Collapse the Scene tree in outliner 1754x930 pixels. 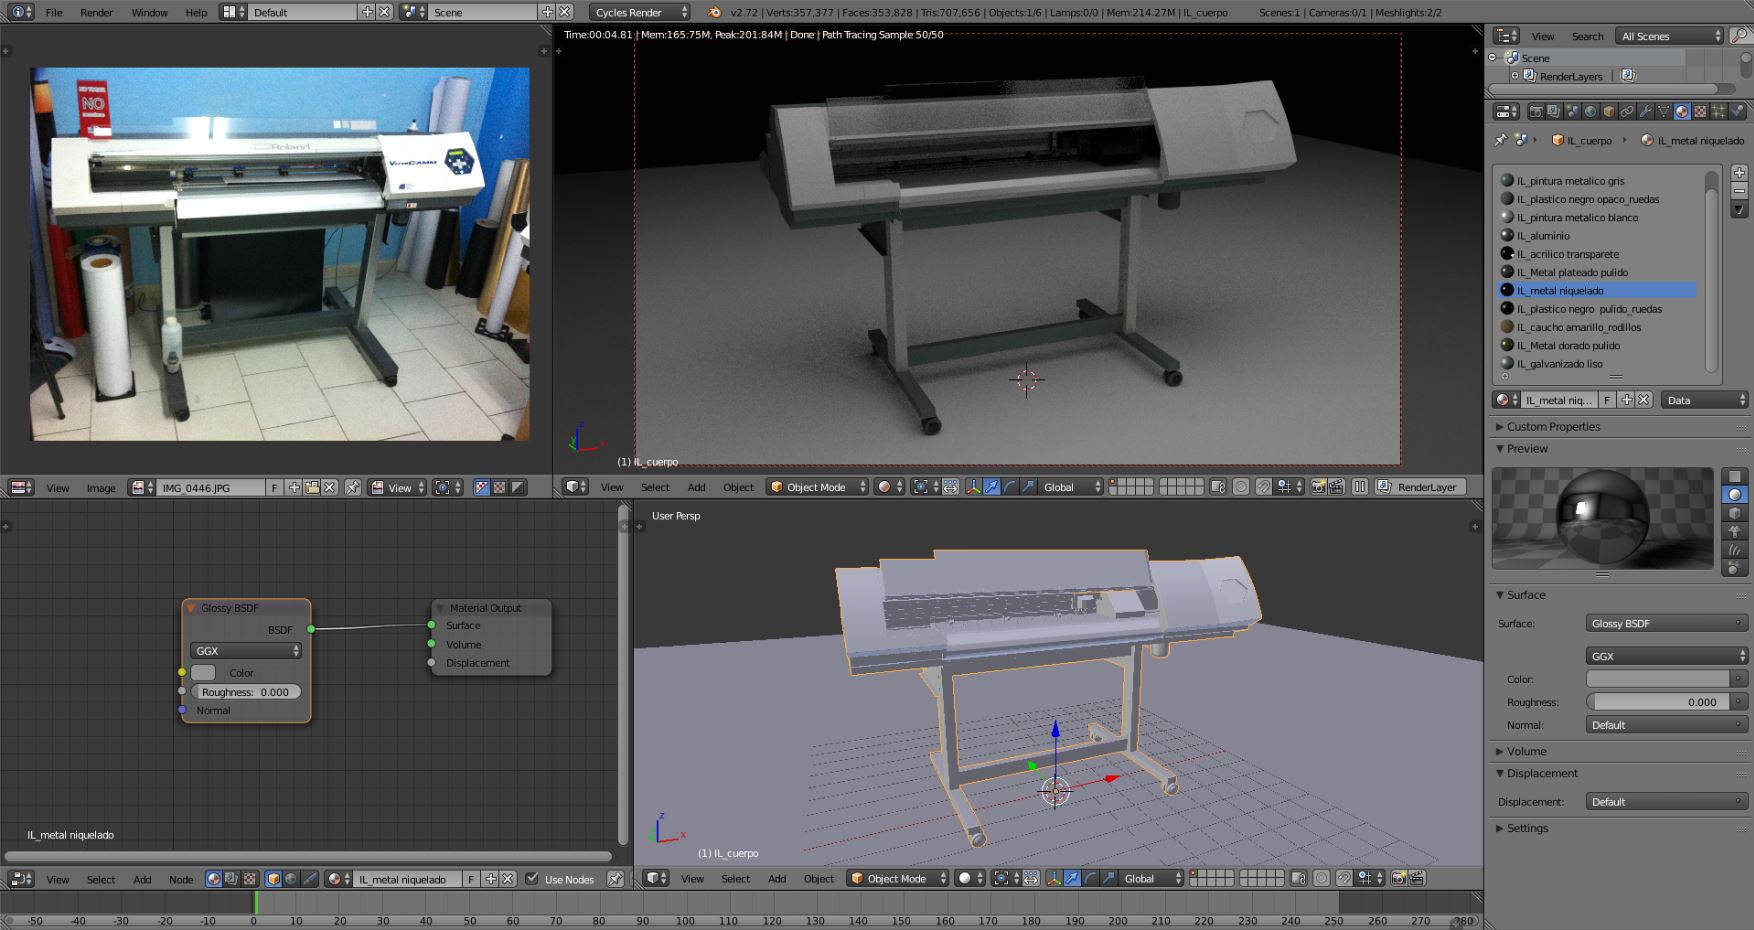point(1493,58)
